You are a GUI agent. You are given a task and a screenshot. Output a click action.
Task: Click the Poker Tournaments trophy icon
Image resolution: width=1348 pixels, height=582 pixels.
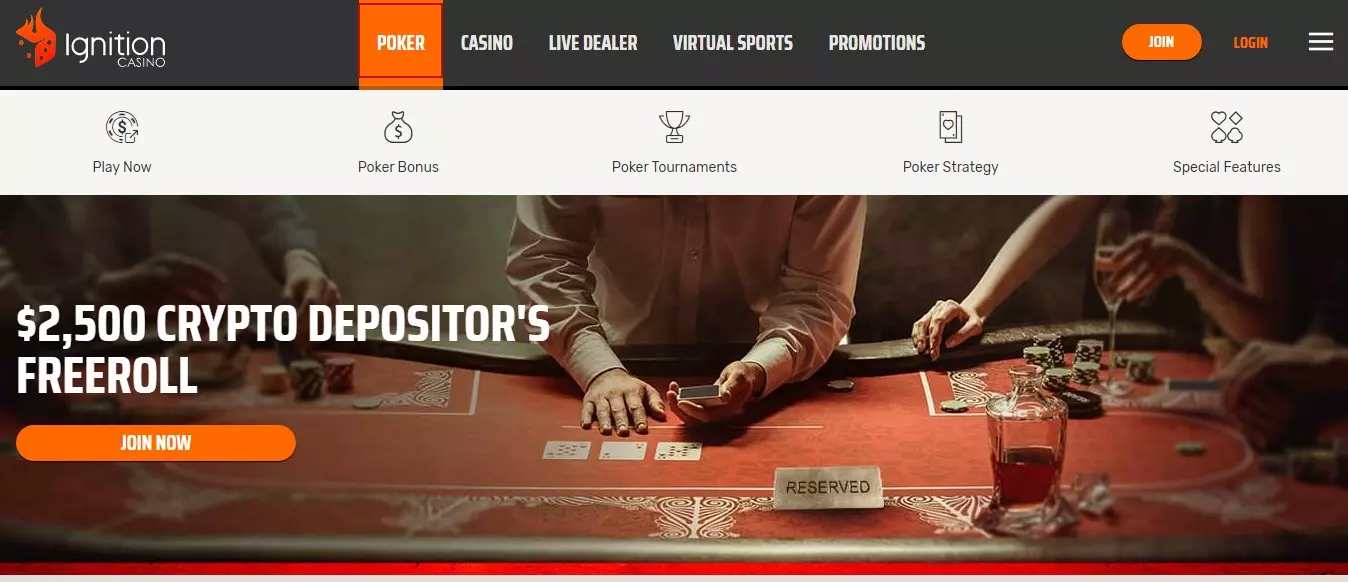pos(674,127)
